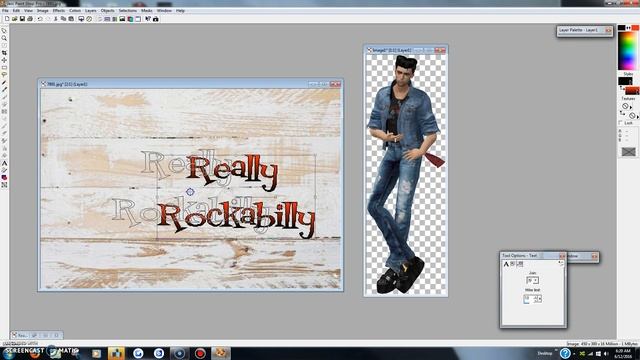This screenshot has height=360, width=640.
Task: Open the foreground texture flyout arrow
Action: coord(631,107)
